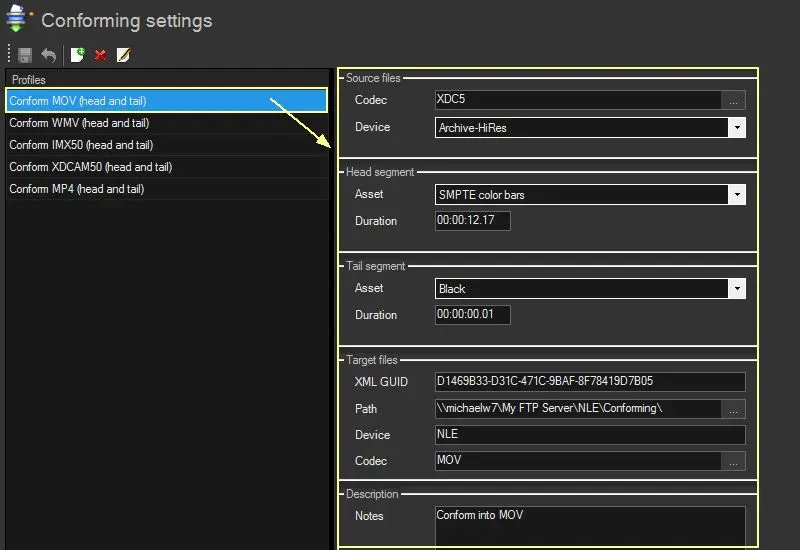Choose the Conform XDCAM50 profile
Image resolution: width=800 pixels, height=550 pixels.
click(x=90, y=167)
